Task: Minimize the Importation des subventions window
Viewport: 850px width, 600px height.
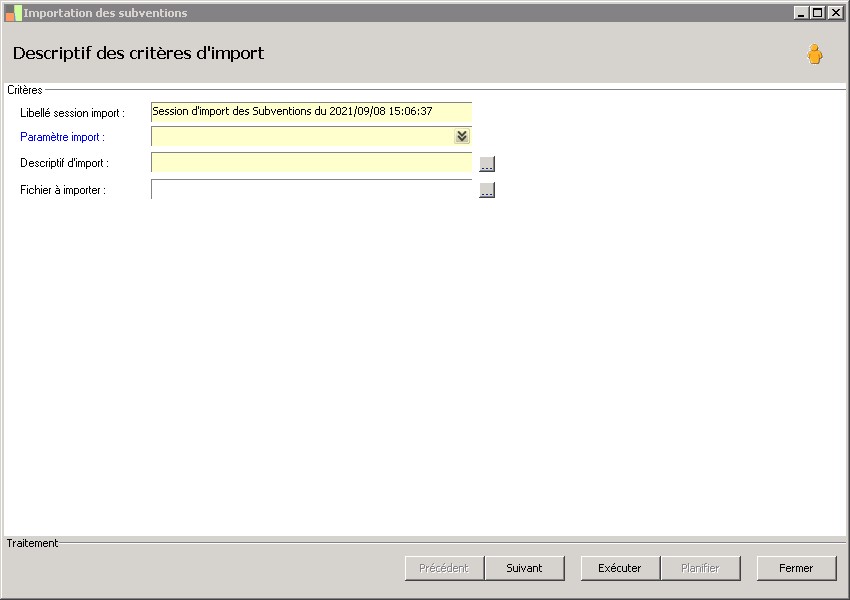Action: tap(801, 12)
